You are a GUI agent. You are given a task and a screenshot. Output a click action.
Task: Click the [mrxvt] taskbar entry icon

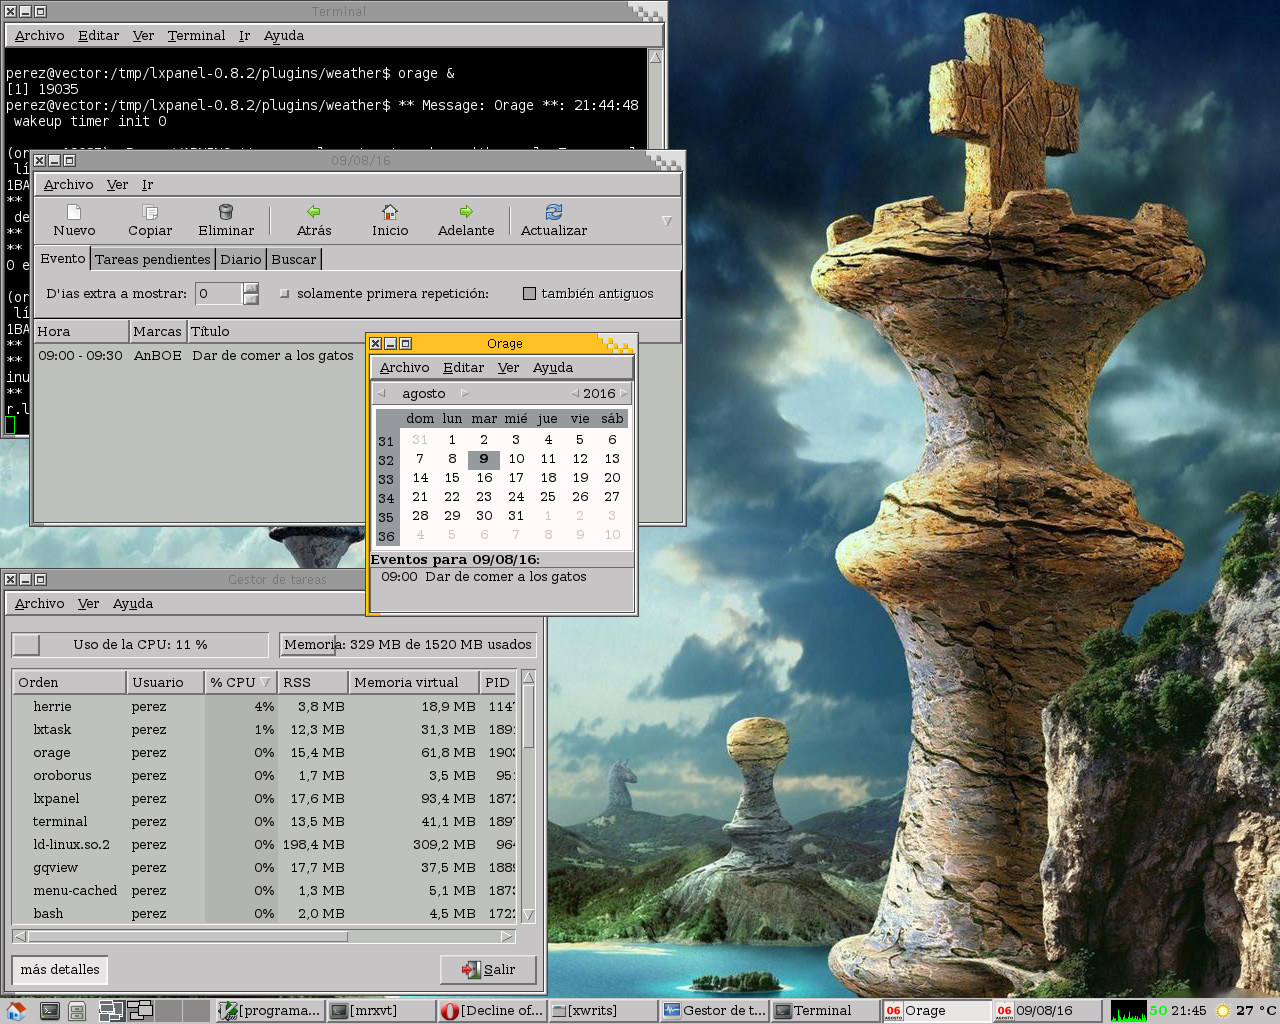point(339,1011)
